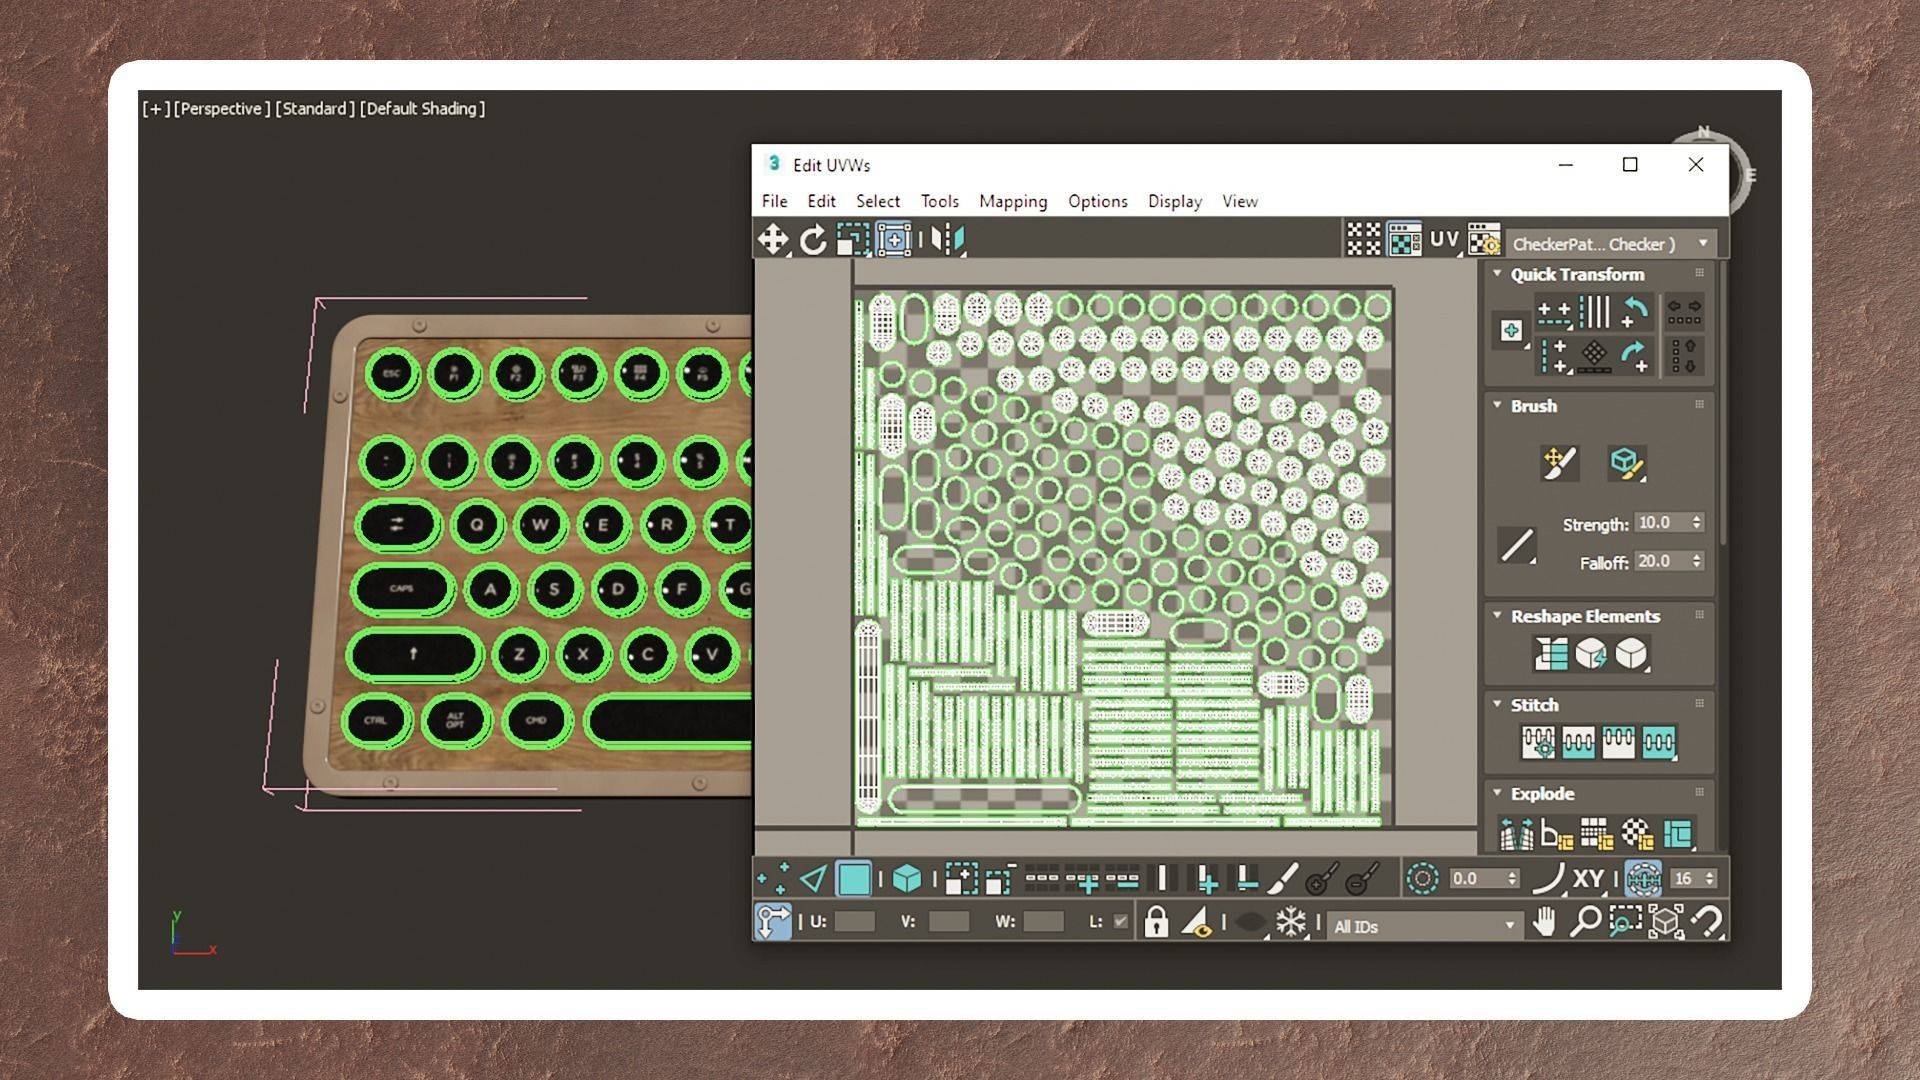Increase the brush Strength spinner

(1697, 518)
